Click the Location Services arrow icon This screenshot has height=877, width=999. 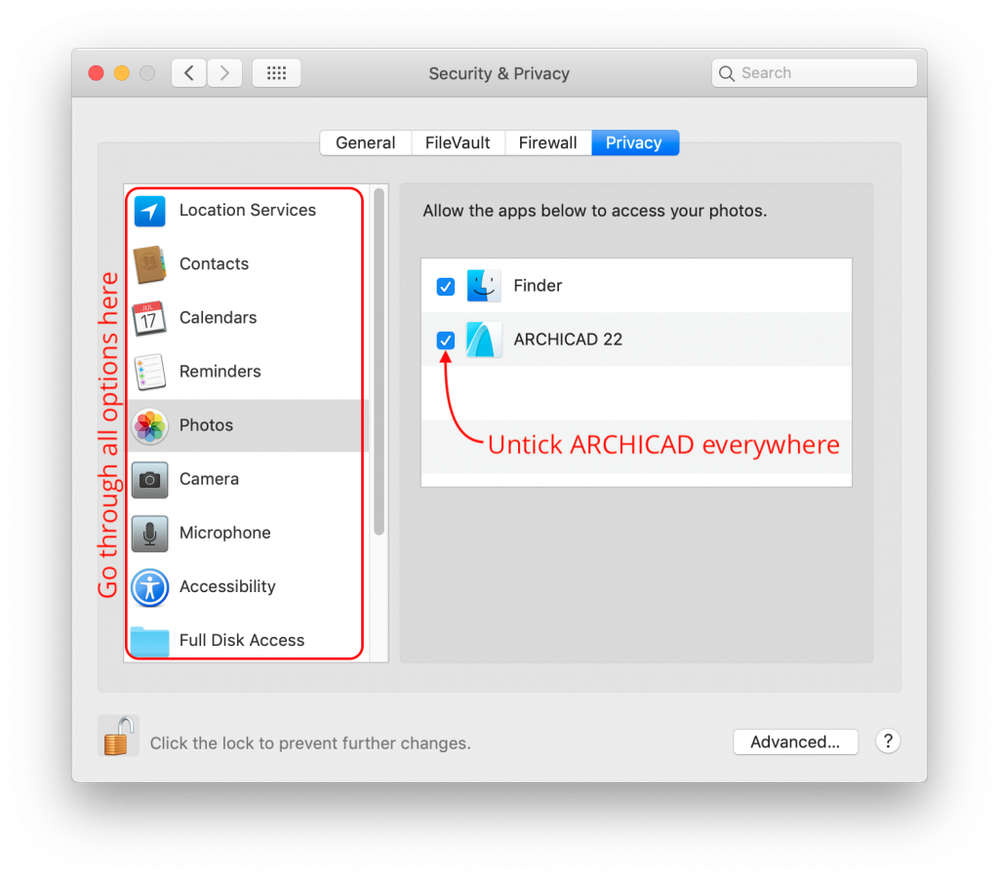pos(150,211)
